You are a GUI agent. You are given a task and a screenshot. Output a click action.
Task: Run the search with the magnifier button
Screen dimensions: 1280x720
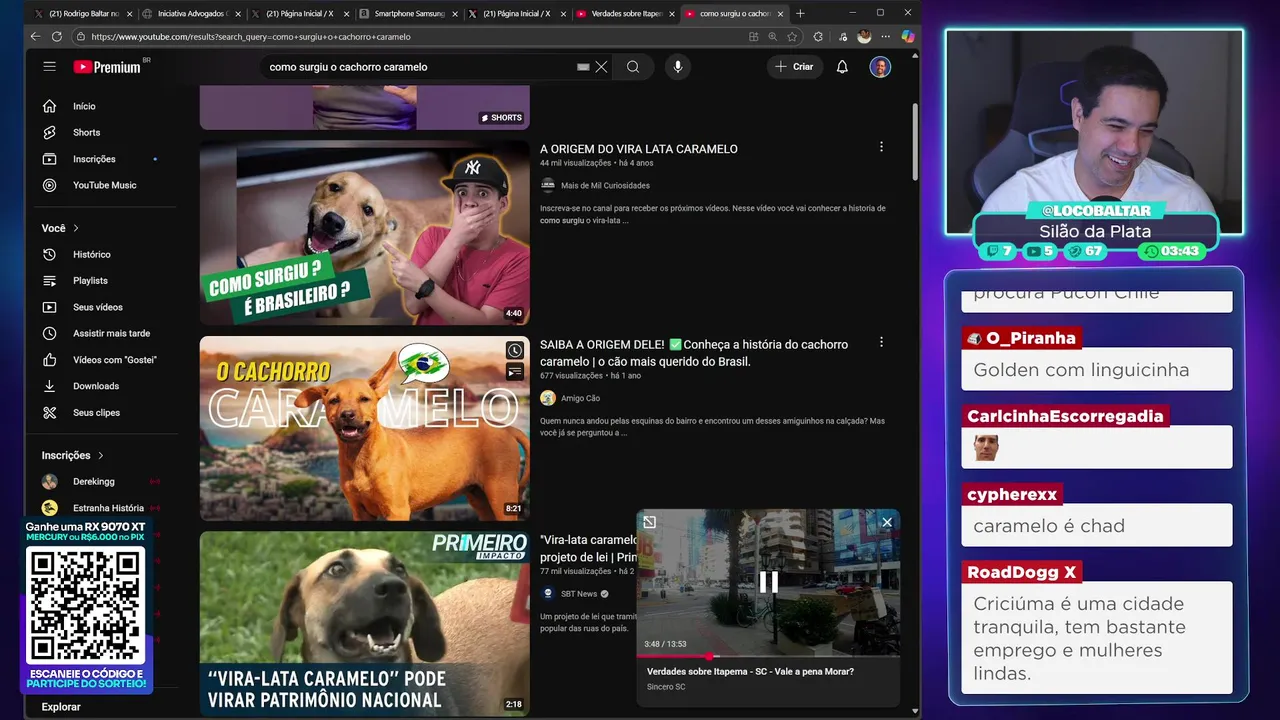click(633, 67)
